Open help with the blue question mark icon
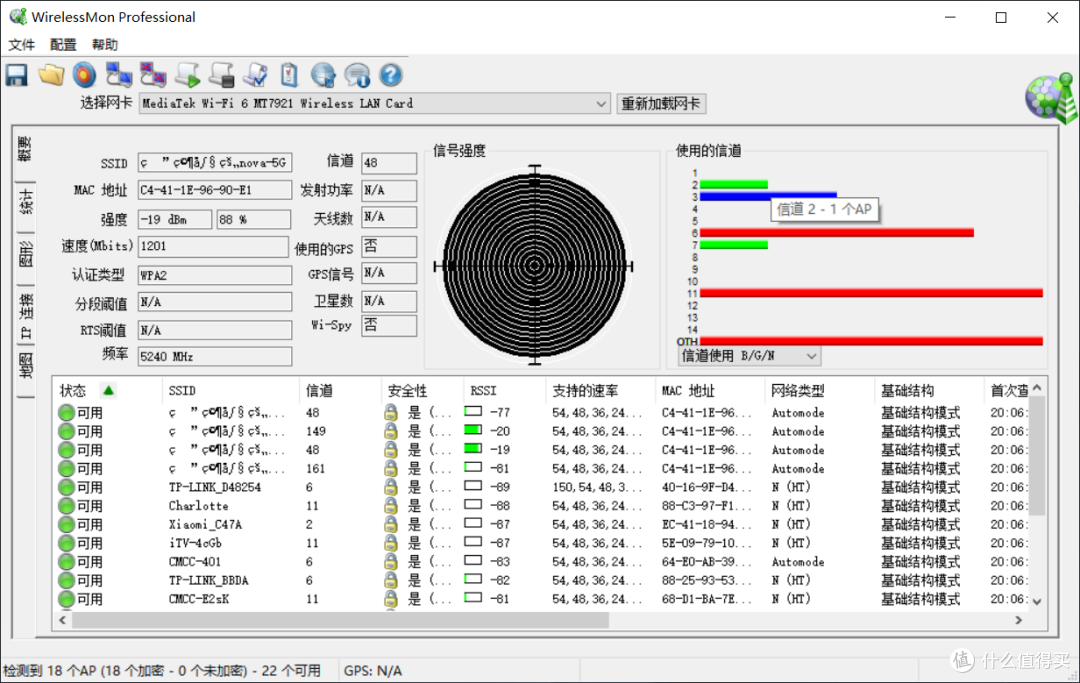 tap(391, 75)
